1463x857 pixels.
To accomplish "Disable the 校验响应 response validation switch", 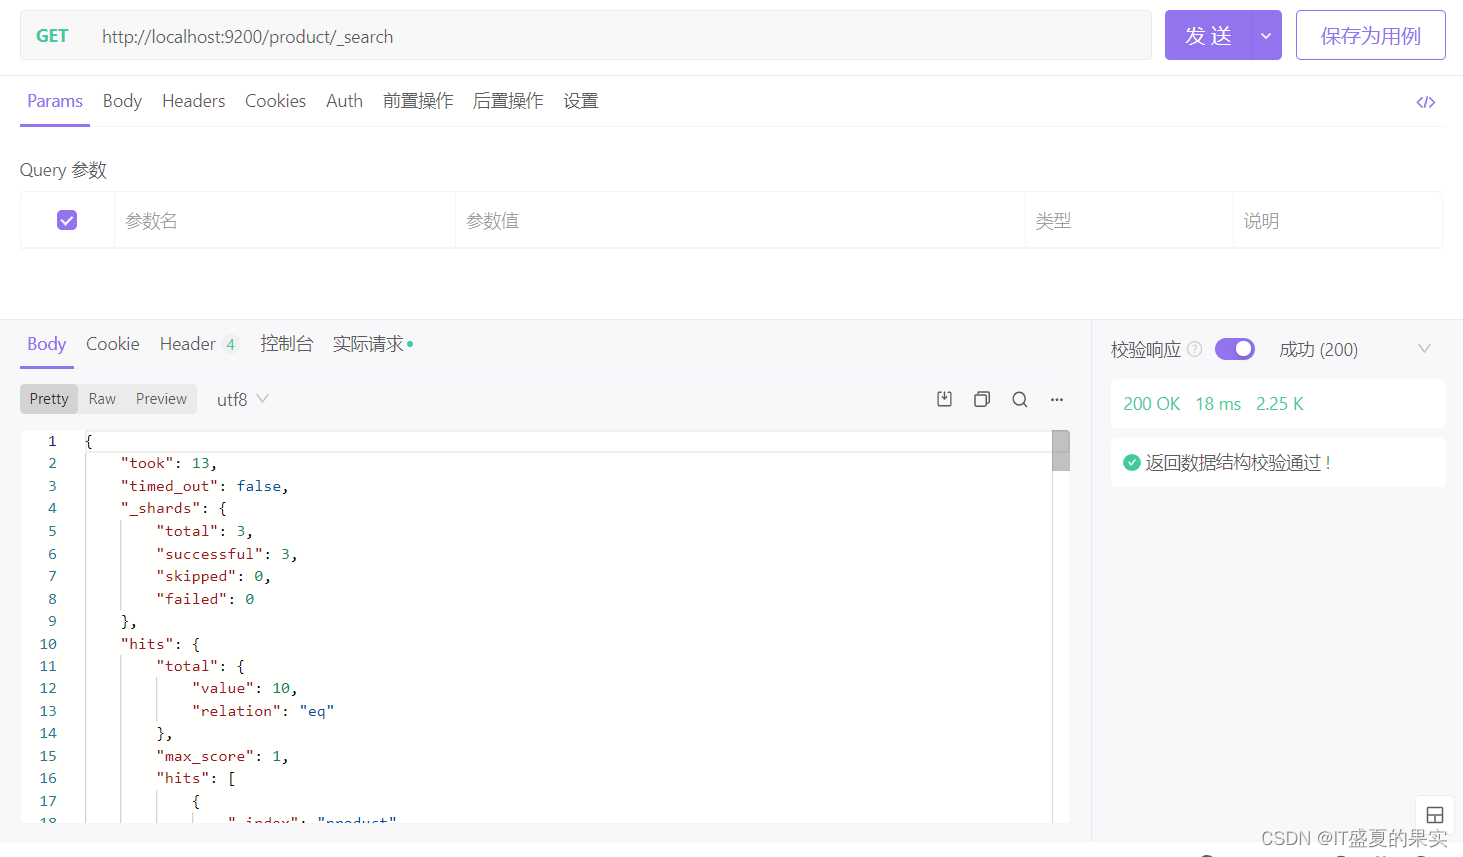I will 1234,348.
